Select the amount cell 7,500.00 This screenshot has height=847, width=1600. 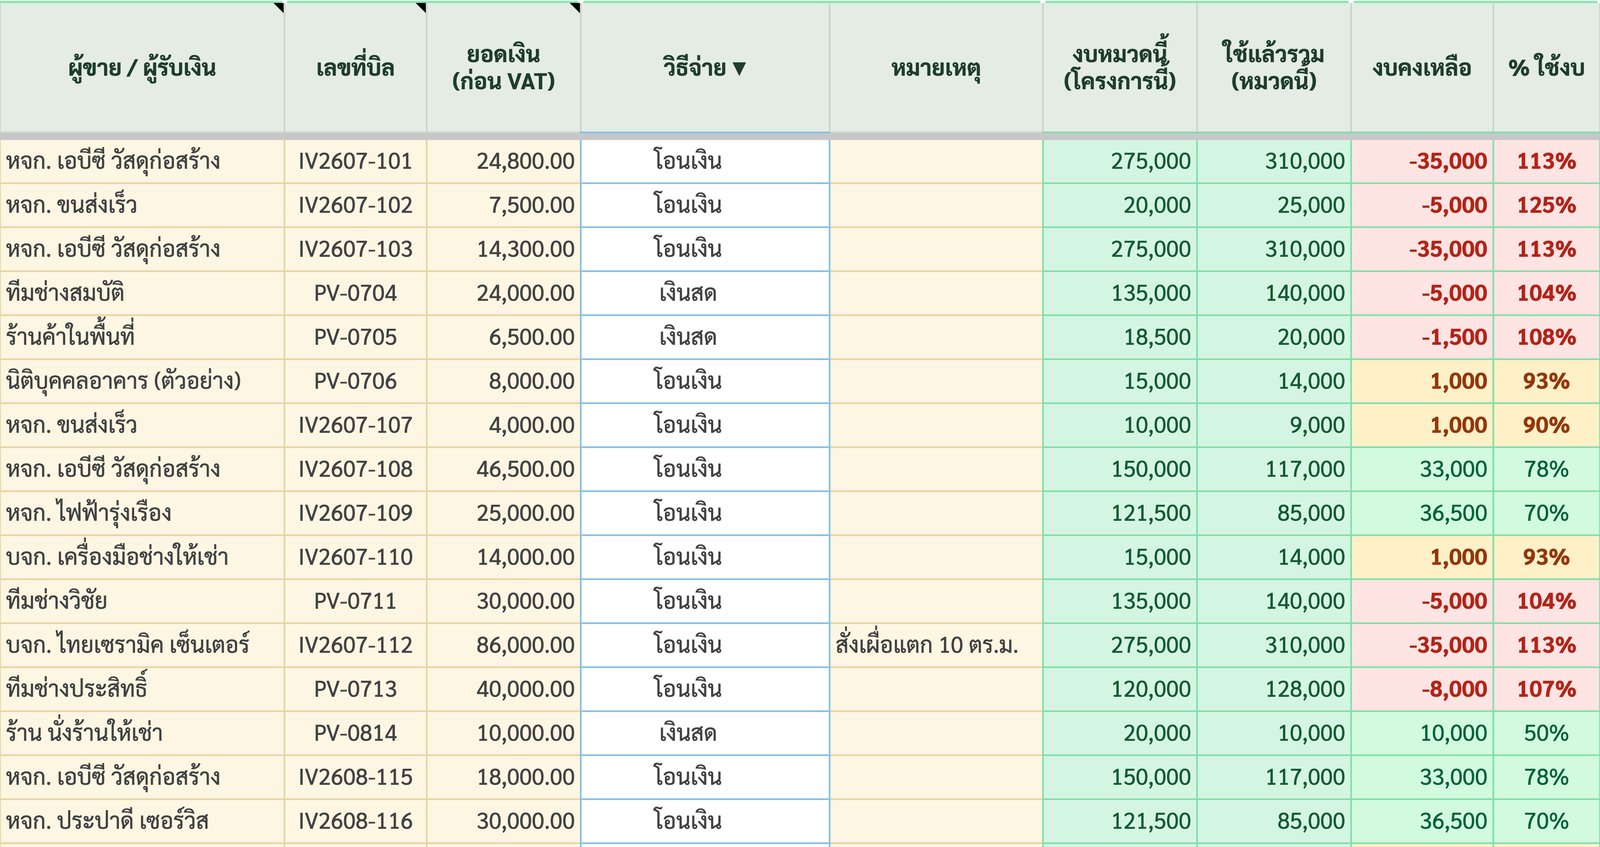[503, 205]
